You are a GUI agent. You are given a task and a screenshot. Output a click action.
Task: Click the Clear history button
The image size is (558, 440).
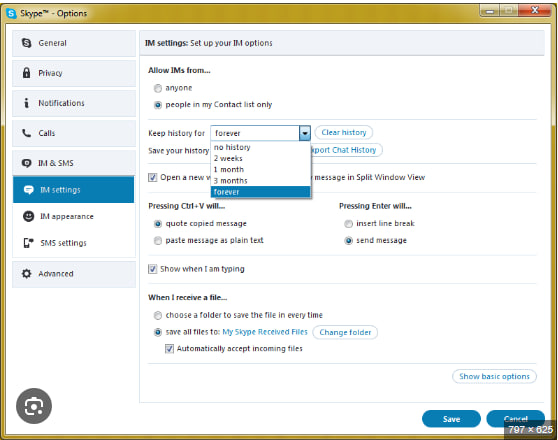(344, 132)
